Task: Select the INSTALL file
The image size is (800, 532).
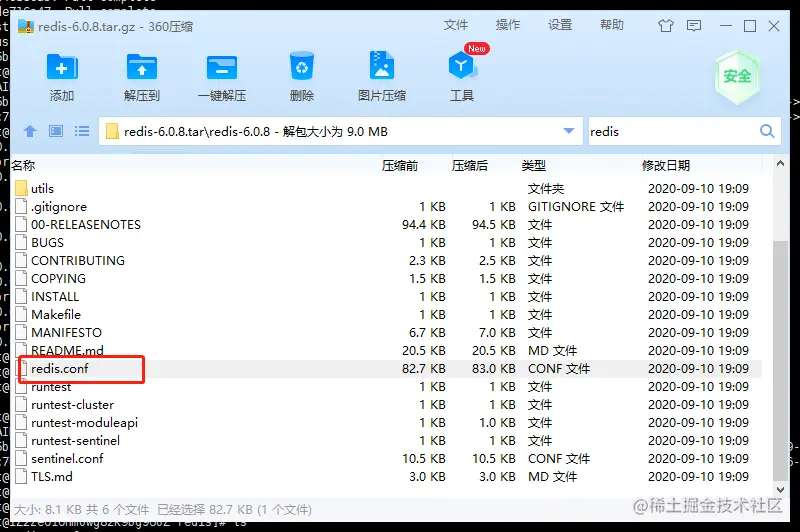Action: coord(55,296)
